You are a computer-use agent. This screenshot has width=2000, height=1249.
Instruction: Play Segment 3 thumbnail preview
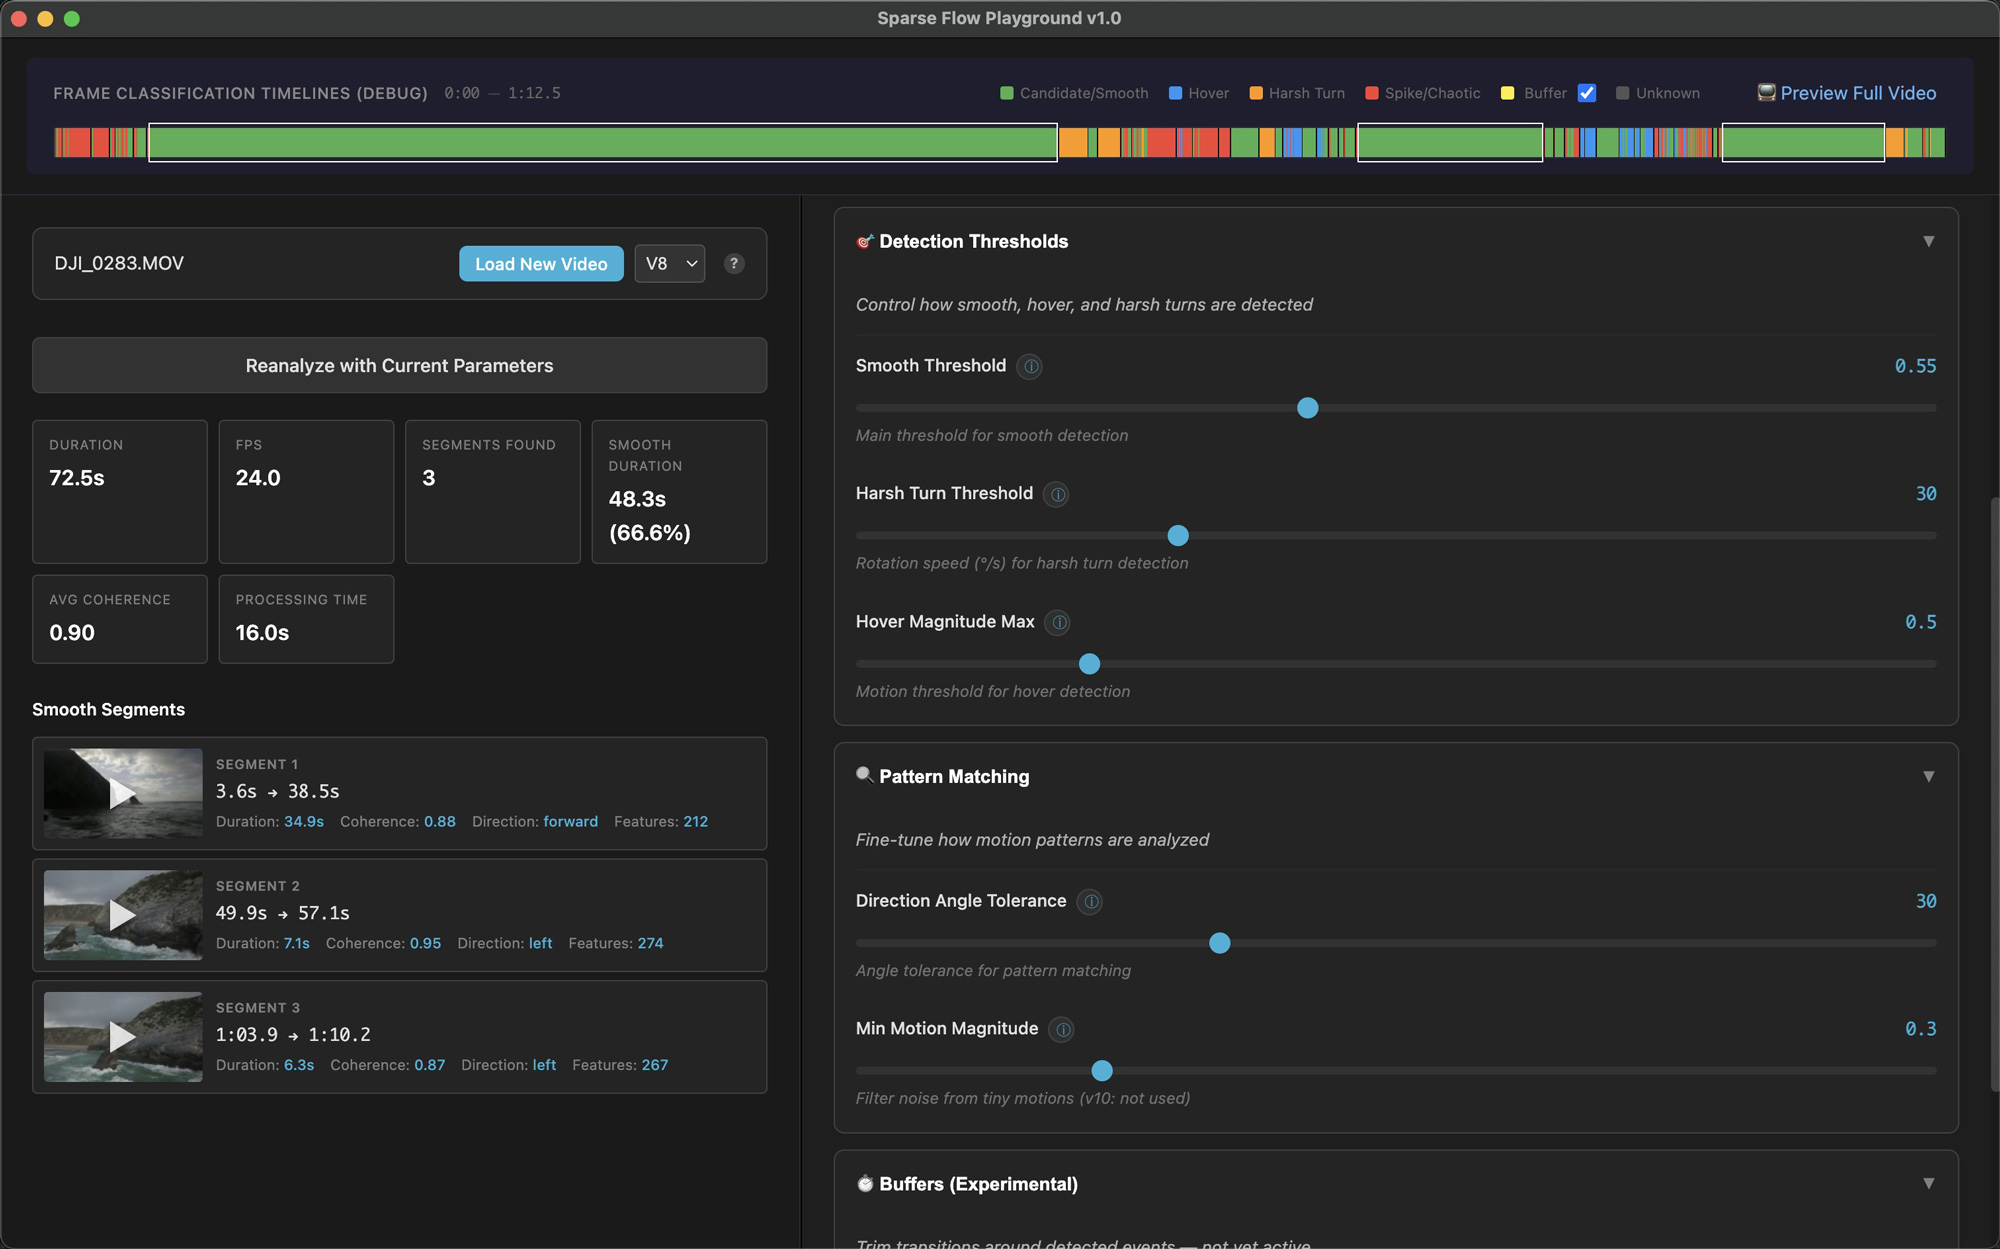tap(122, 1037)
